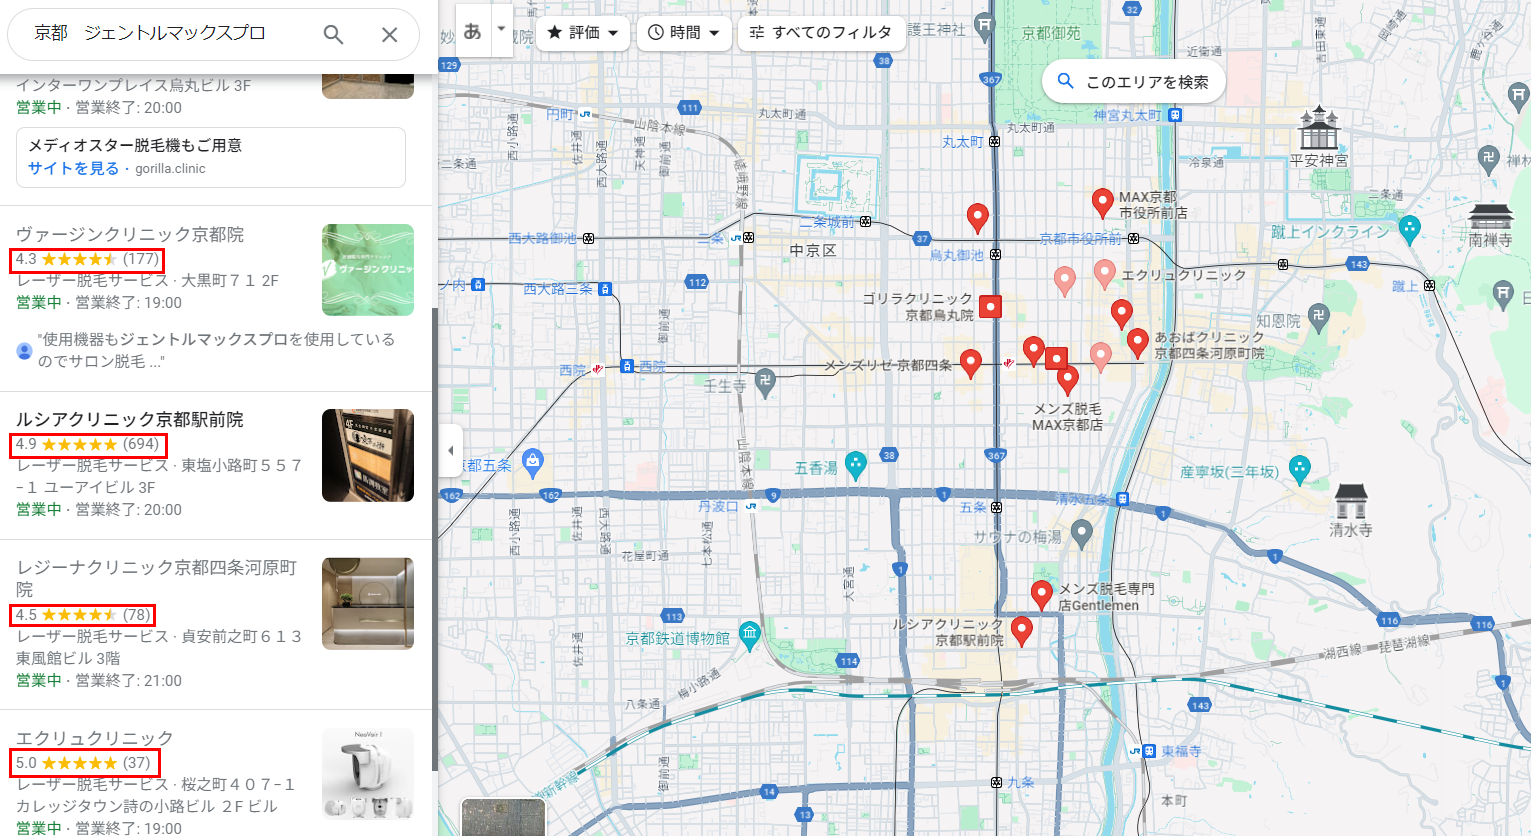
Task: Open the 評価 rating filter dropdown
Action: [x=583, y=33]
